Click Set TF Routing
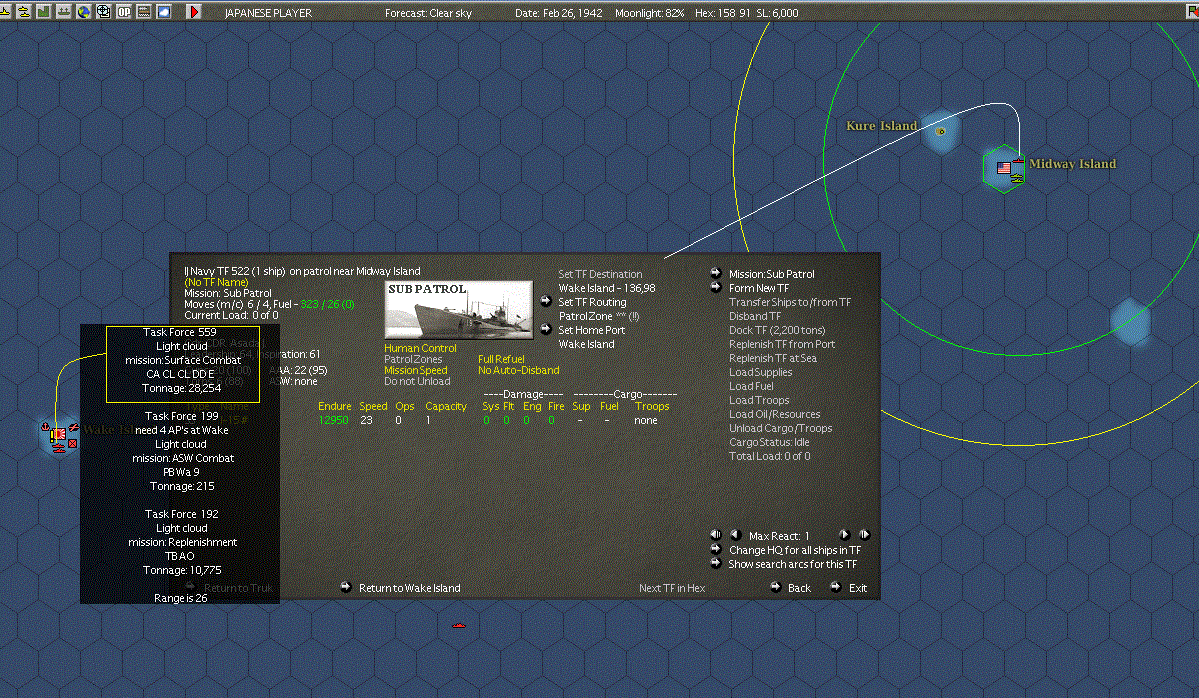 coord(592,302)
